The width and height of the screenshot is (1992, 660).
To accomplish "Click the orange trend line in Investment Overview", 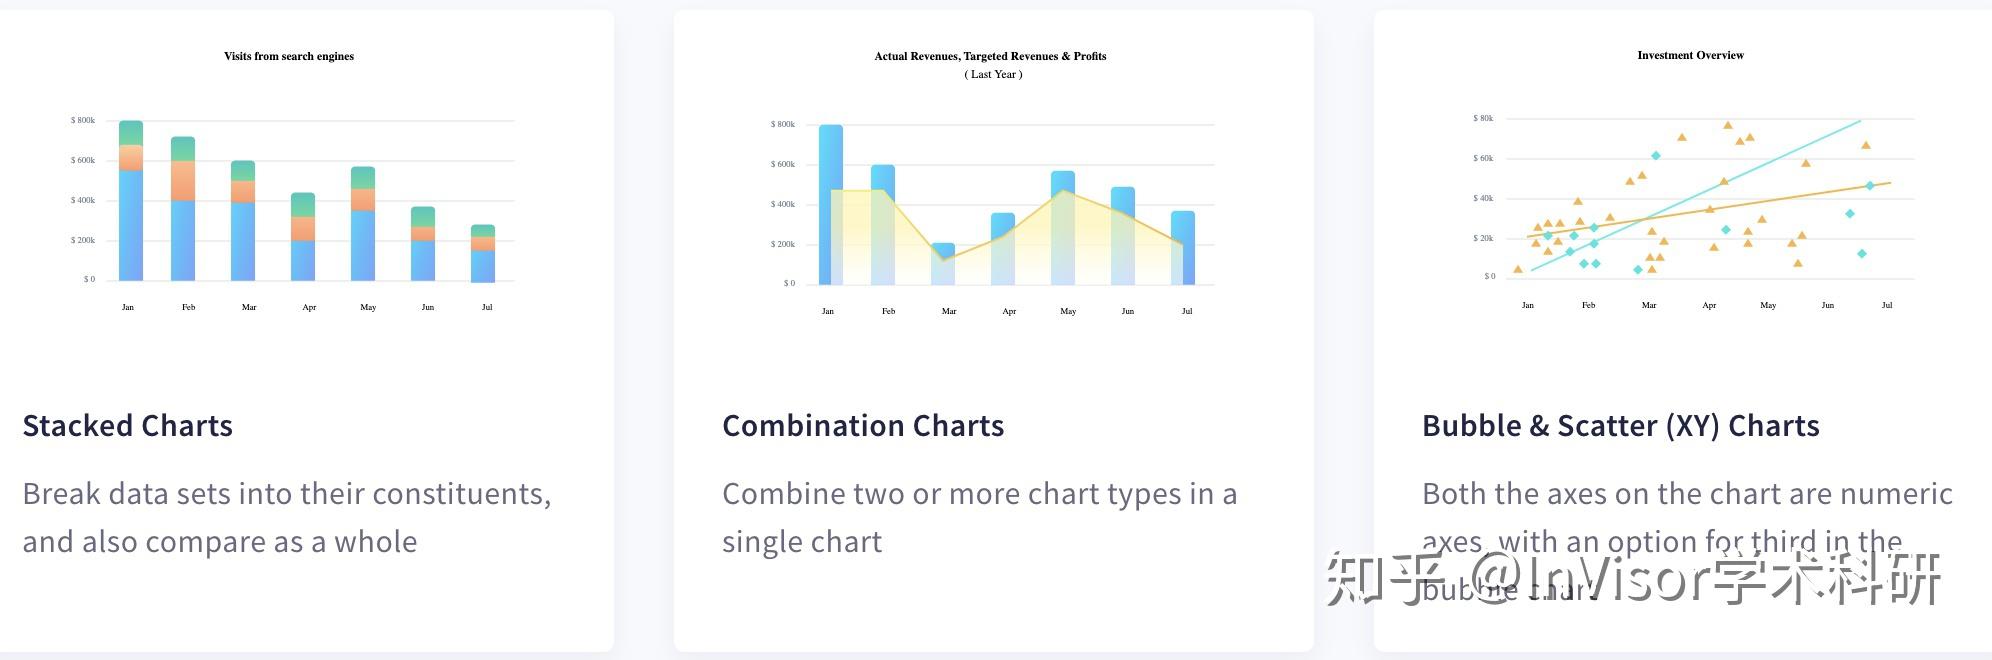I will tap(1709, 210).
